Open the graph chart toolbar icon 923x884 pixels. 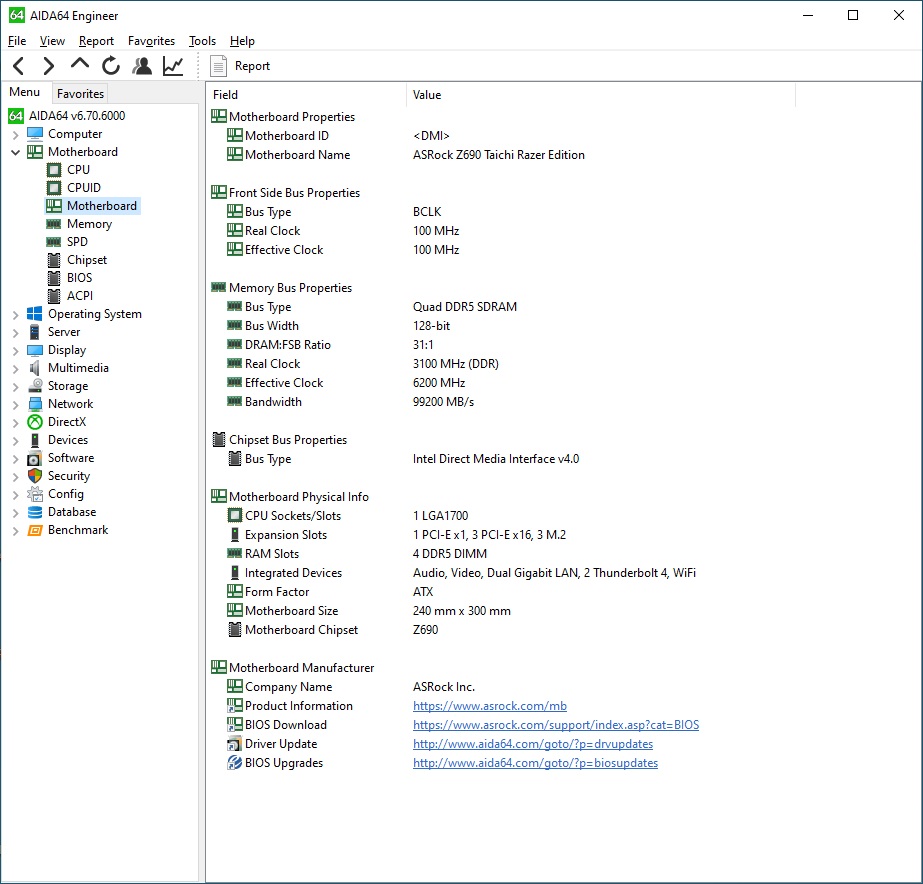(x=173, y=66)
